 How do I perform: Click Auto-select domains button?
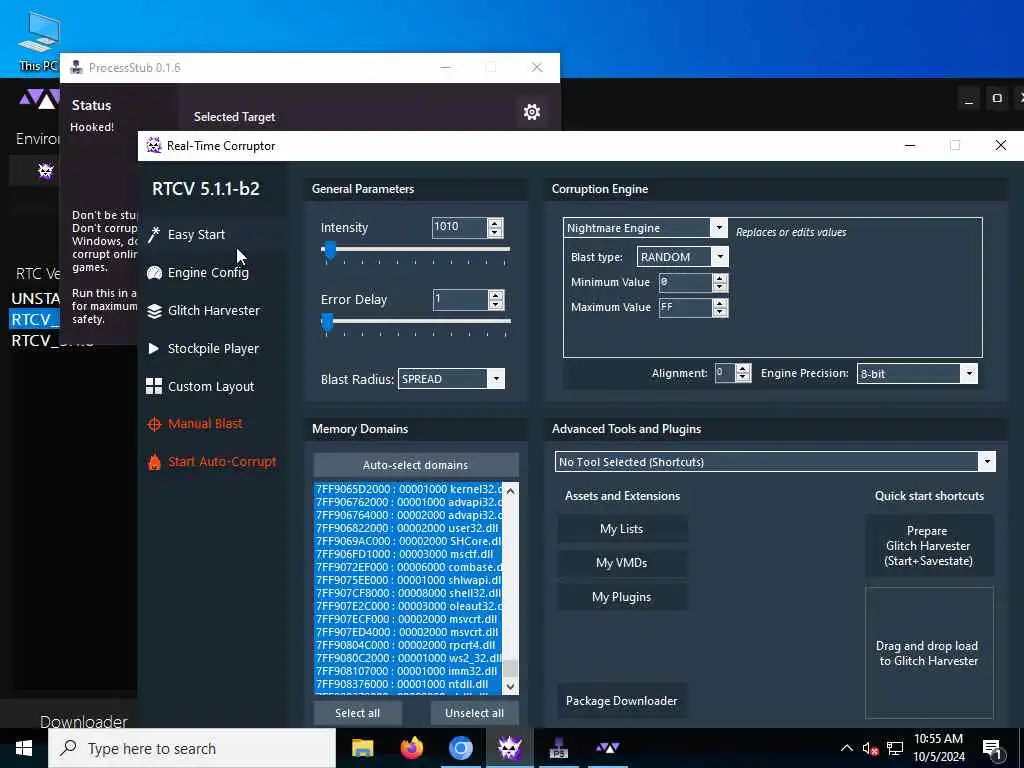[x=415, y=465]
